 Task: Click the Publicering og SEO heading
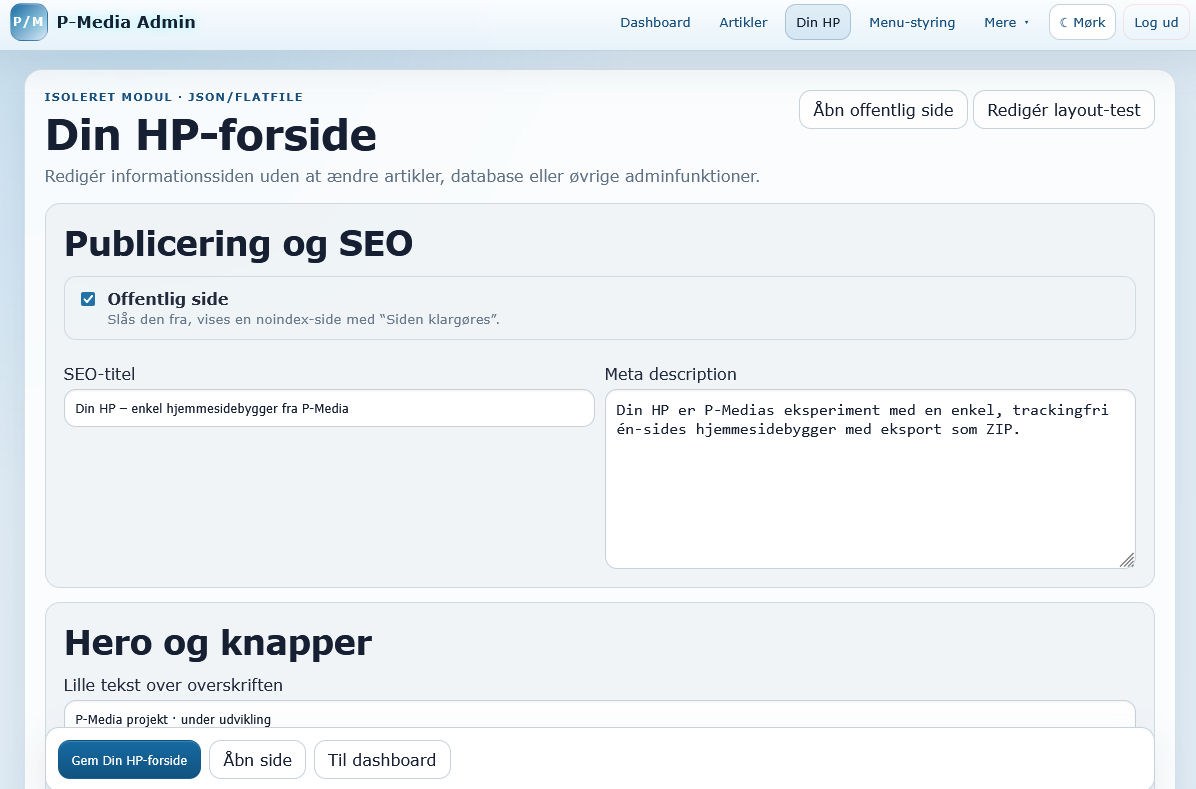pos(238,243)
